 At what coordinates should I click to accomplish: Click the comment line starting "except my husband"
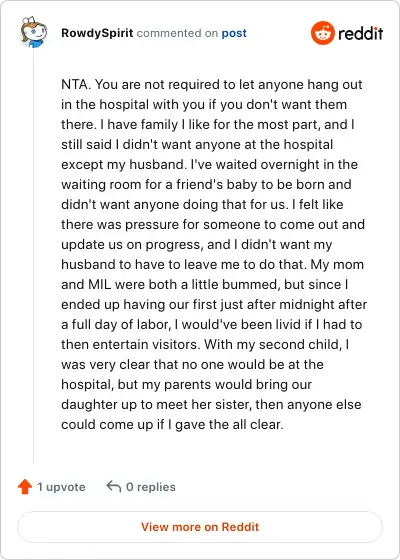209,165
